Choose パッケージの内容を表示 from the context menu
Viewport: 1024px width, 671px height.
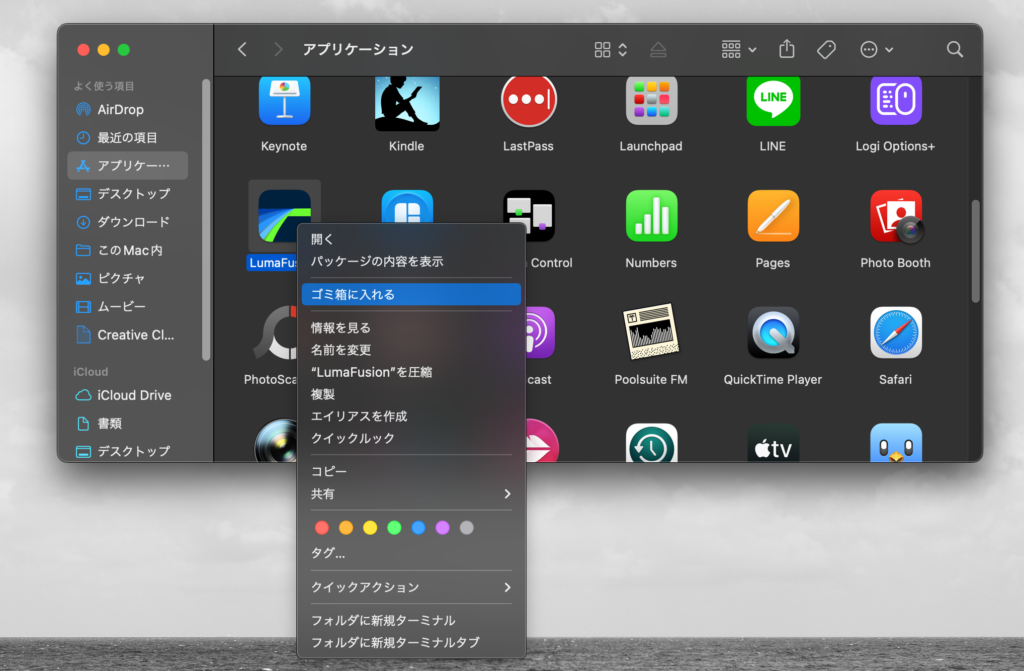[411, 261]
